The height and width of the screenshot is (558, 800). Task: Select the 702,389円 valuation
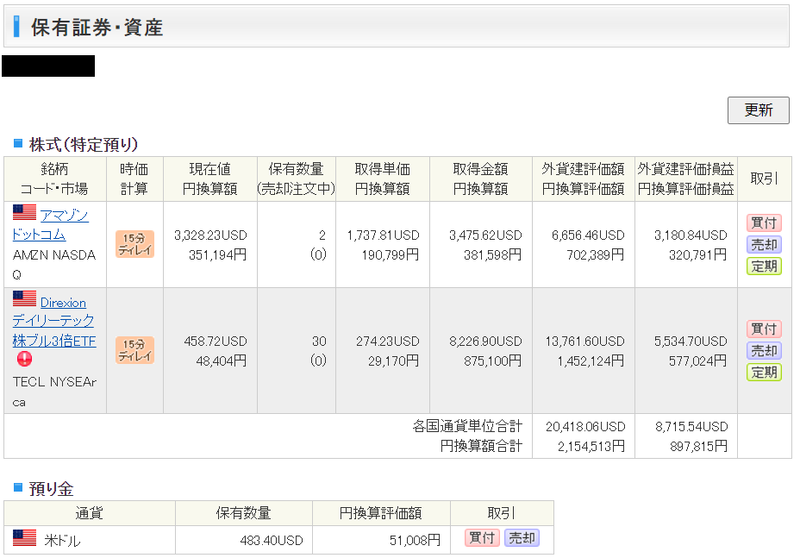pyautogui.click(x=595, y=255)
